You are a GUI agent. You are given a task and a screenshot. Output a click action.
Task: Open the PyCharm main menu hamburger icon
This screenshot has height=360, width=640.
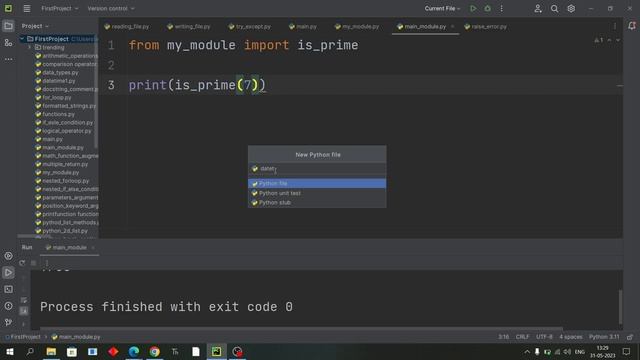27,8
